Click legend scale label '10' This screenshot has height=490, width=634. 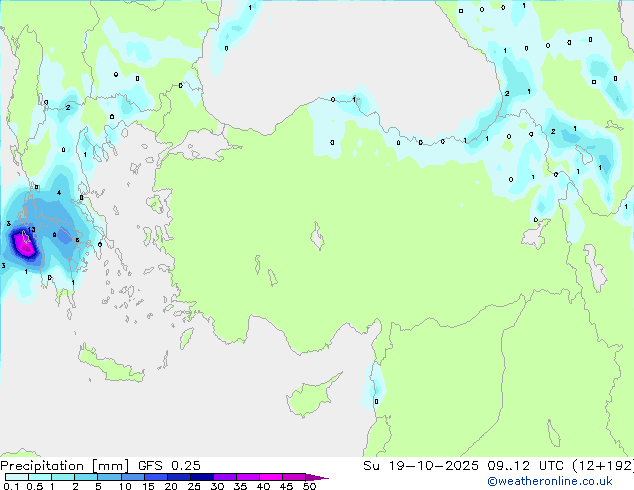[x=125, y=486]
